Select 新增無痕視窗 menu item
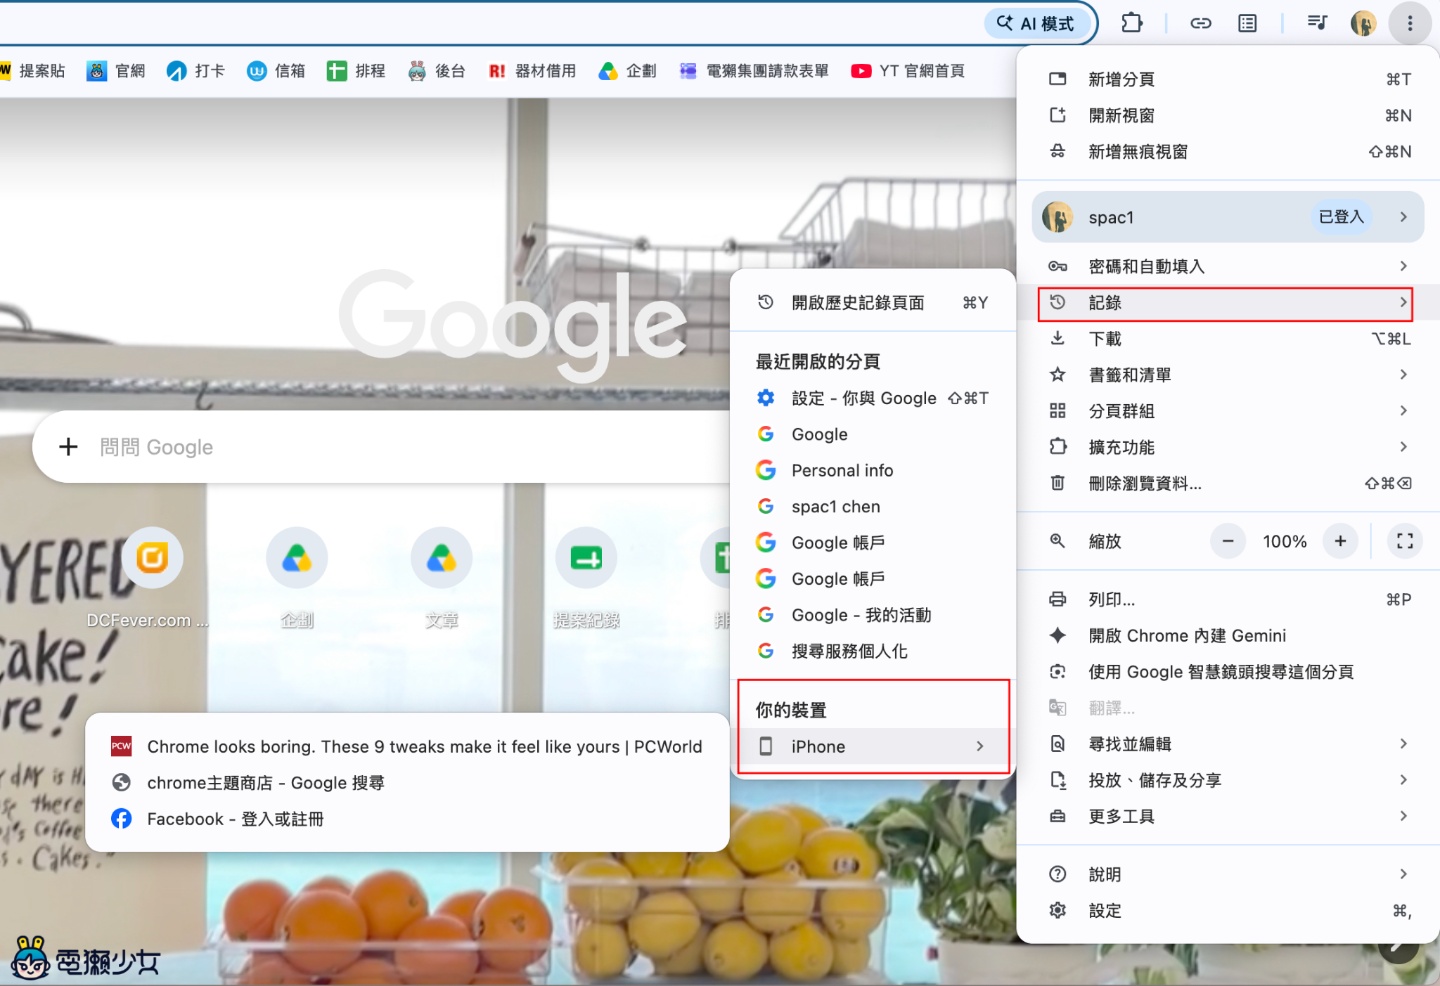Viewport: 1440px width, 986px height. point(1228,152)
